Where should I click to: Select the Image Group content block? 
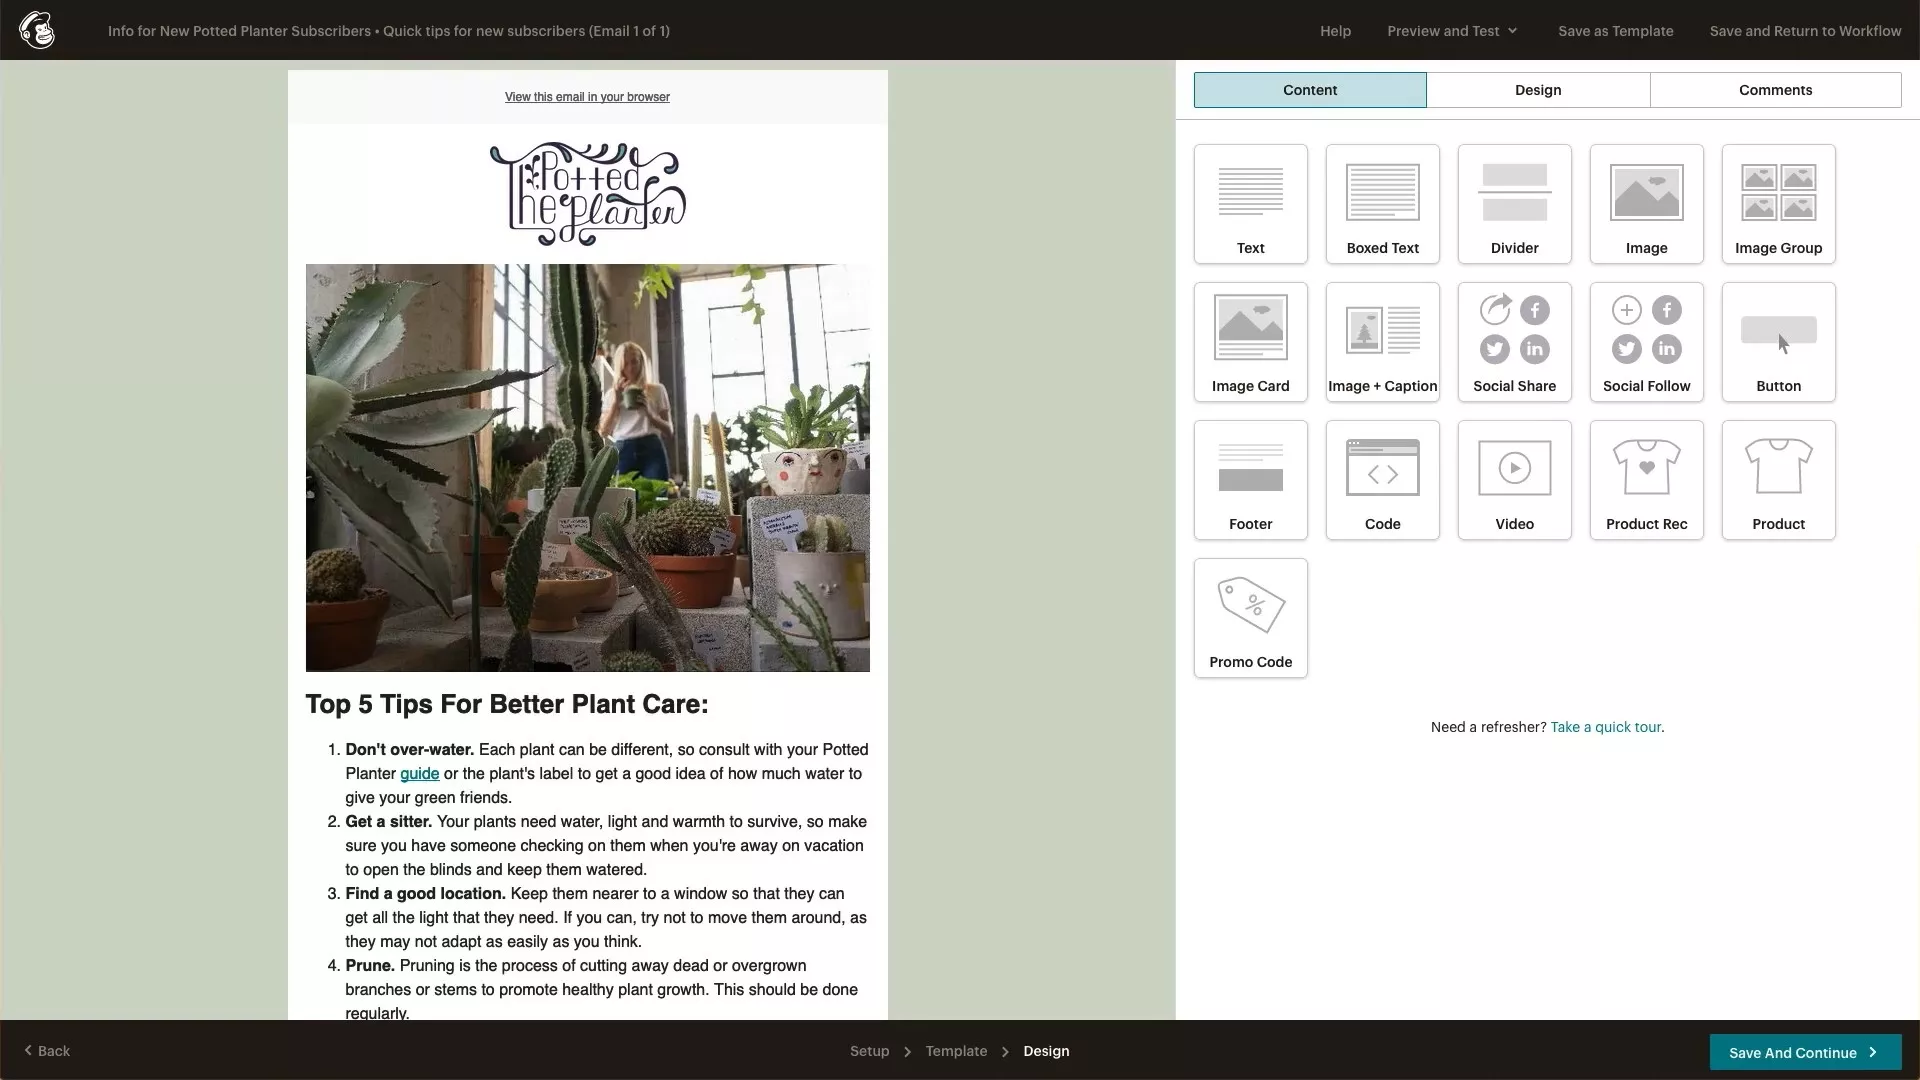pyautogui.click(x=1778, y=204)
